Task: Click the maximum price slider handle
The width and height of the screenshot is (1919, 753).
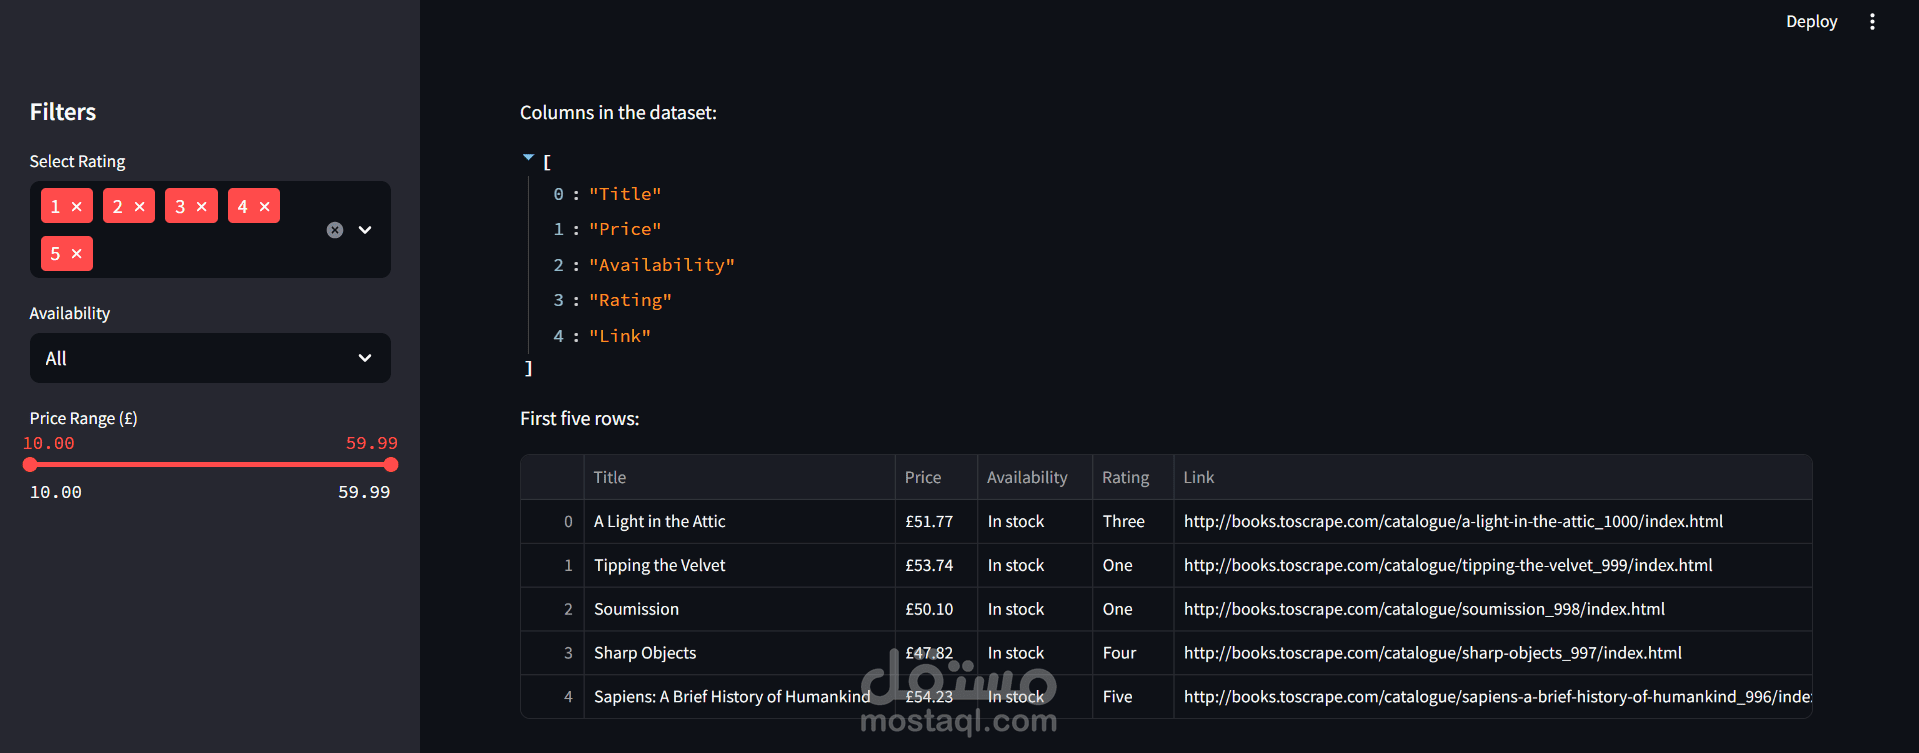Action: (391, 464)
